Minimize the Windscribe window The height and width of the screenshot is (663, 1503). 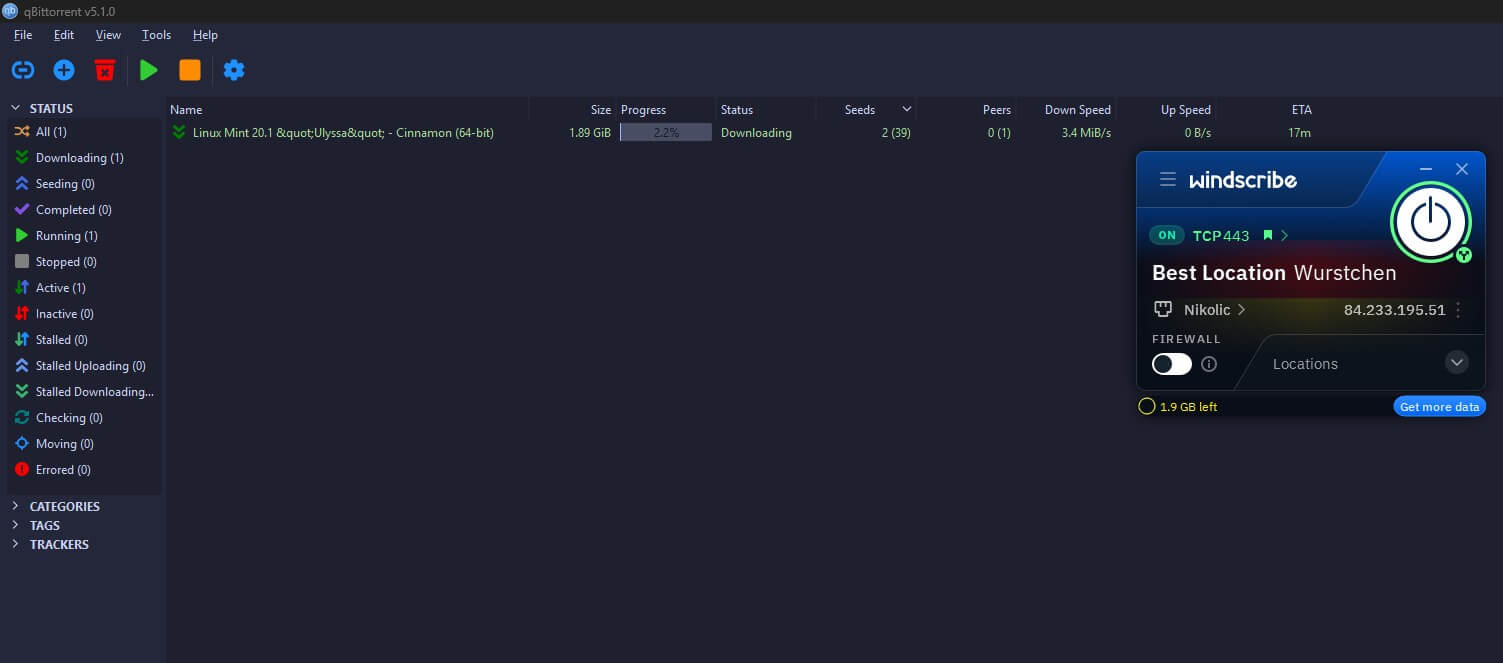coord(1426,169)
